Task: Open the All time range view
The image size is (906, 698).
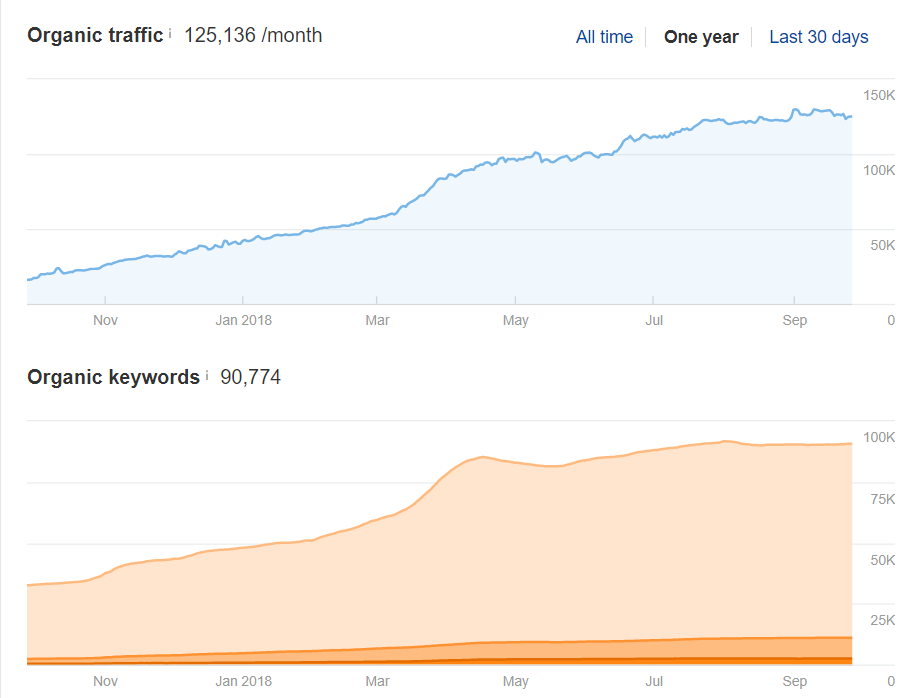Action: click(x=604, y=37)
